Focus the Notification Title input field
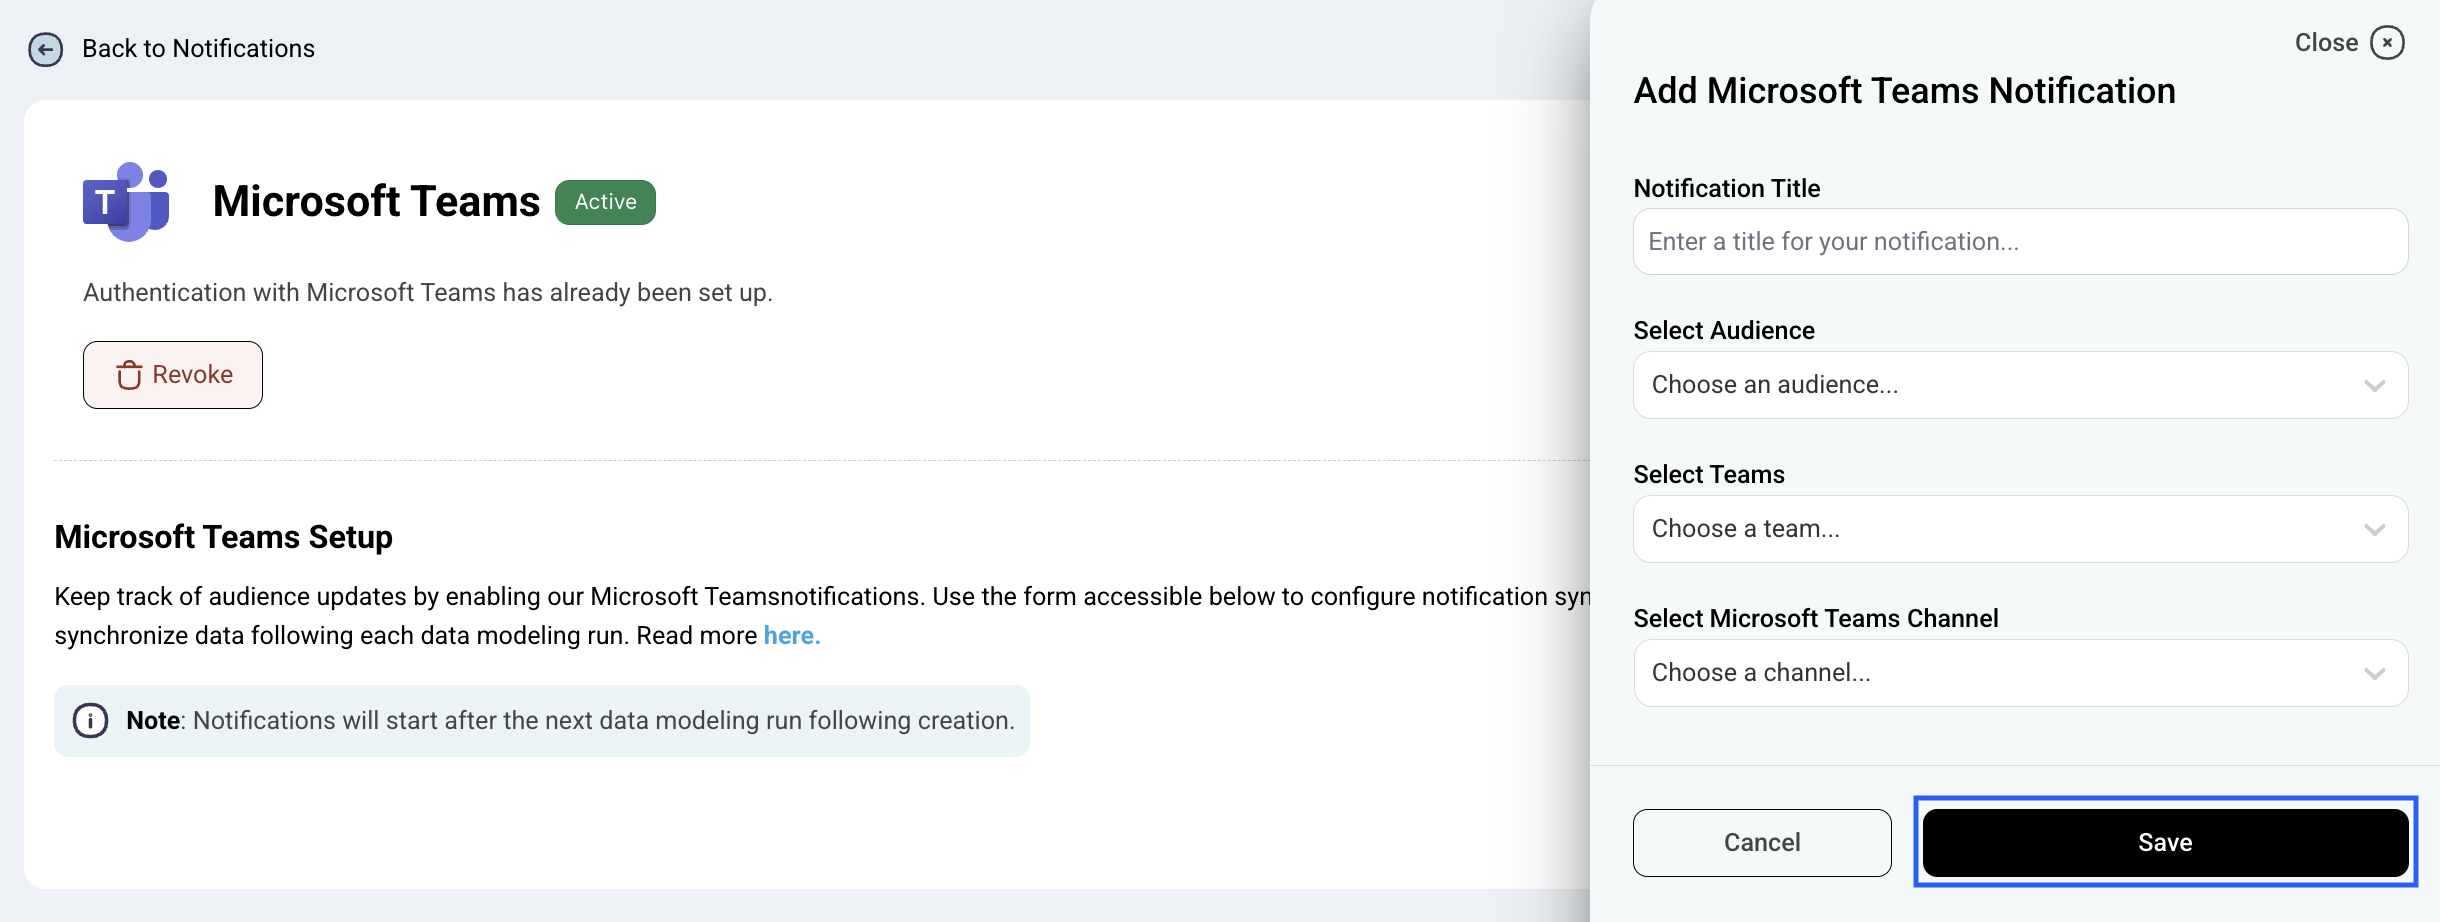This screenshot has width=2440, height=922. [2020, 242]
